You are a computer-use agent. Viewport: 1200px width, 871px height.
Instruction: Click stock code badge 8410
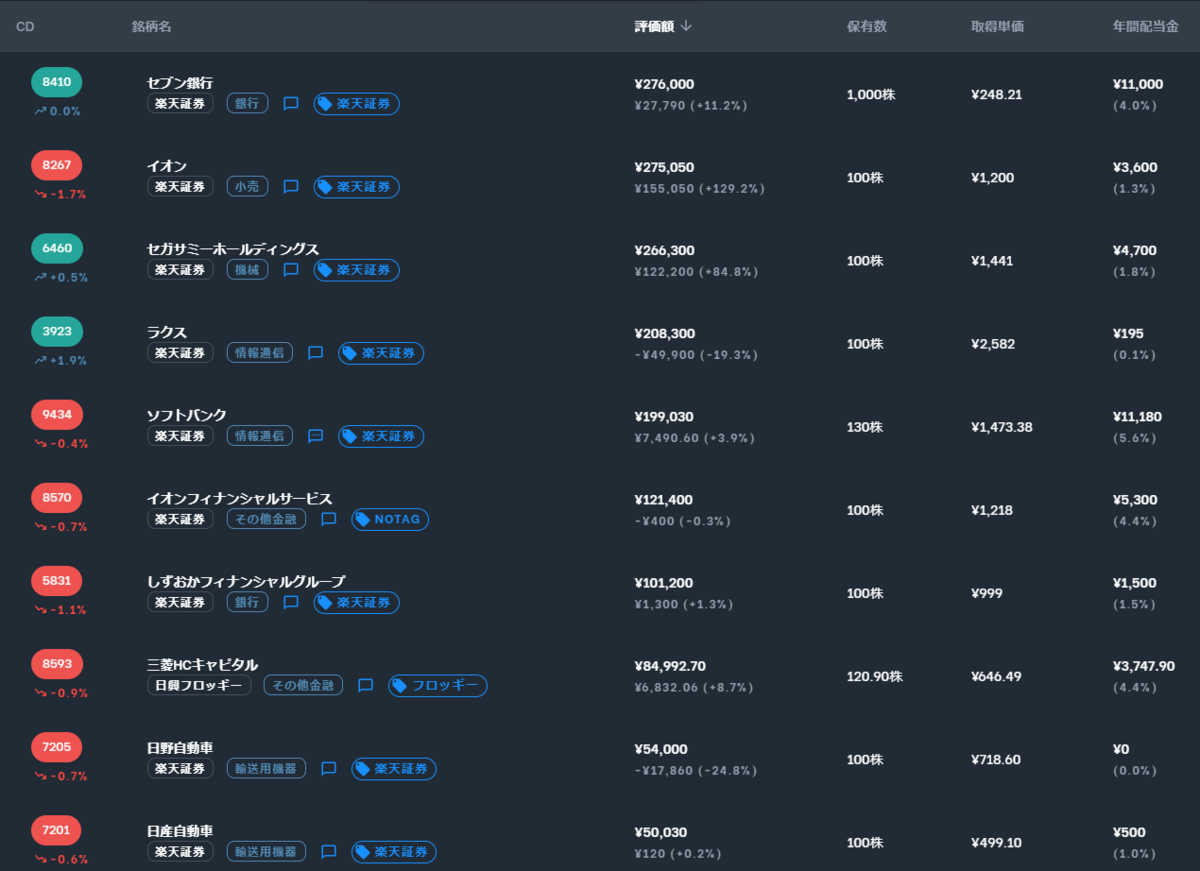[x=56, y=82]
